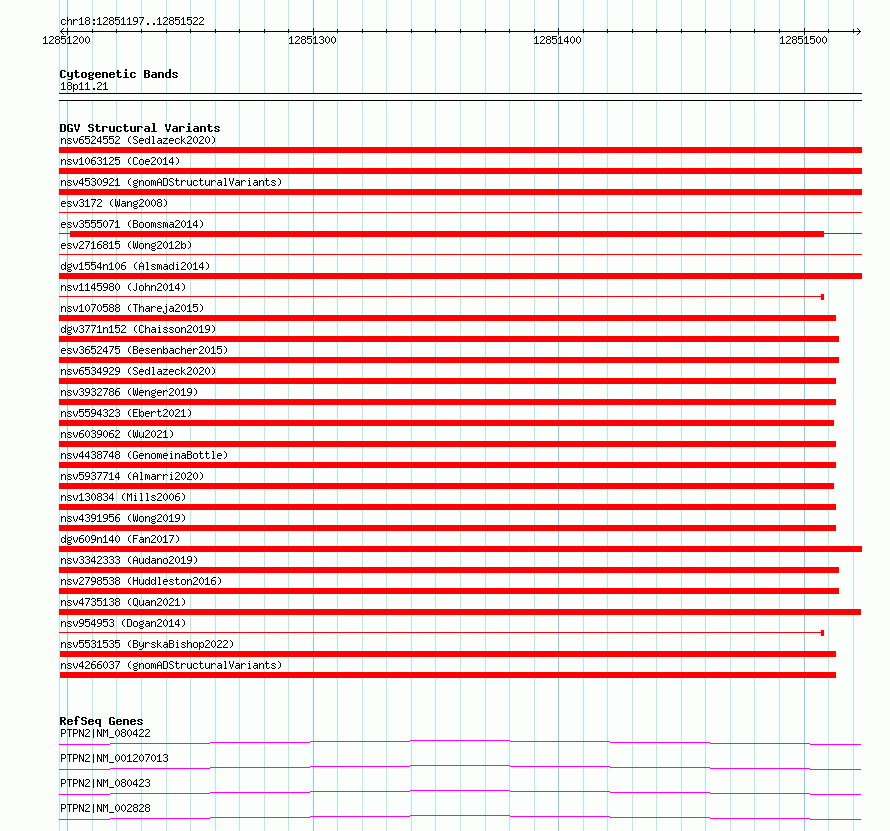
Task: Click ruler position 12851300
Action: click(312, 40)
